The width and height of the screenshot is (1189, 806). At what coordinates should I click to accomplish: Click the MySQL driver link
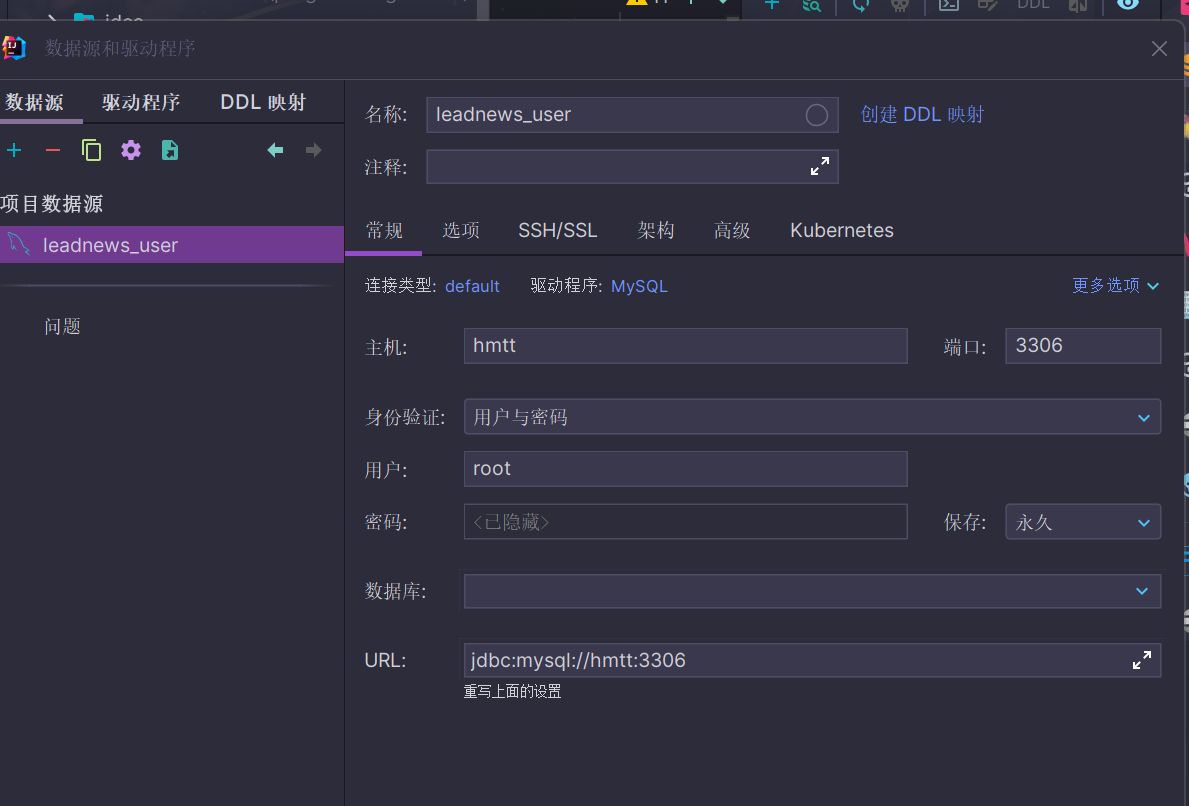639,287
